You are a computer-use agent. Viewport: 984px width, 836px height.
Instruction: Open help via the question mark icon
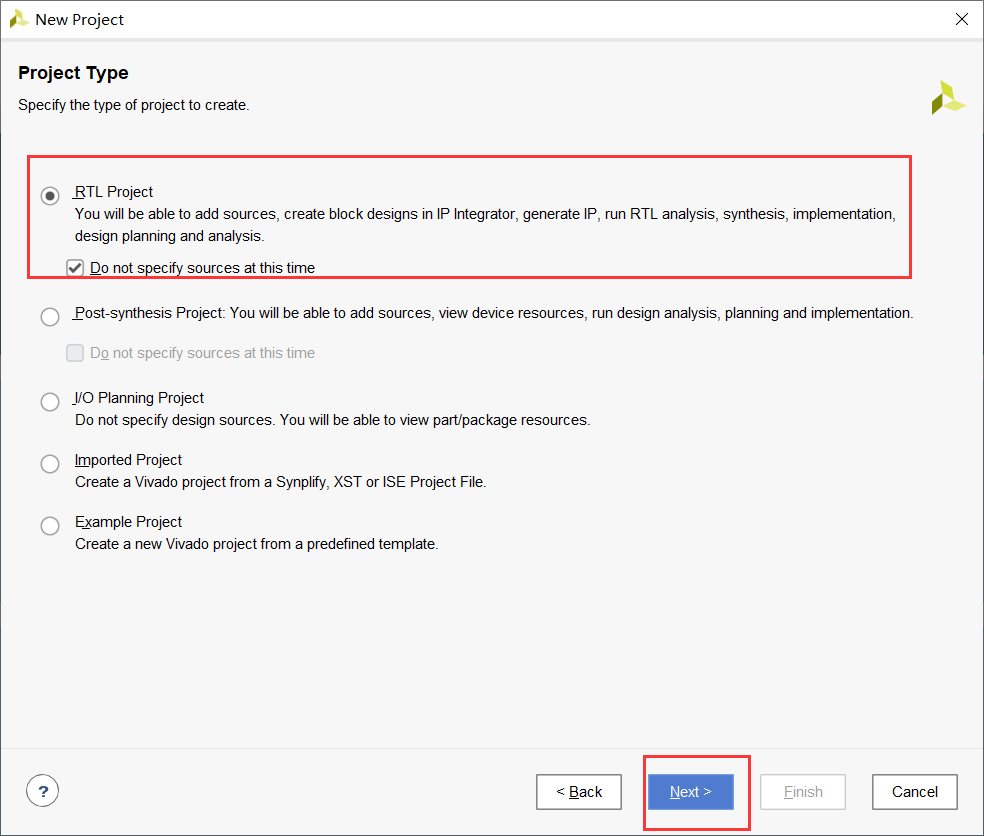43,791
